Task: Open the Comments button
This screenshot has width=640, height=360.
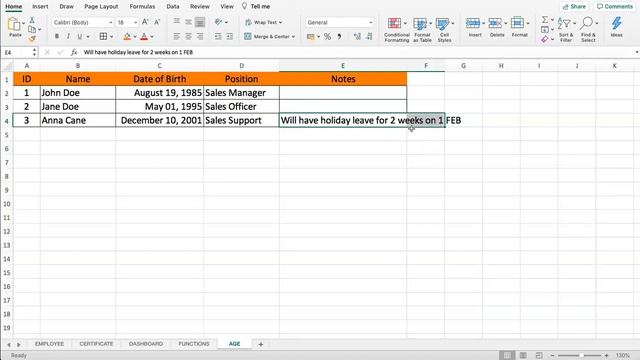Action: [x=615, y=7]
